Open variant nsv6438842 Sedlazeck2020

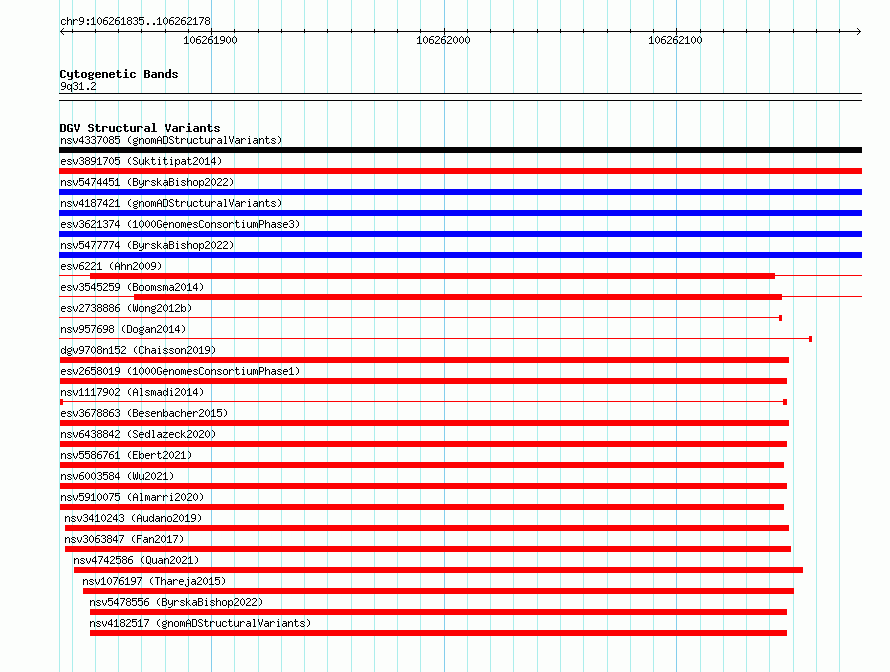point(138,434)
